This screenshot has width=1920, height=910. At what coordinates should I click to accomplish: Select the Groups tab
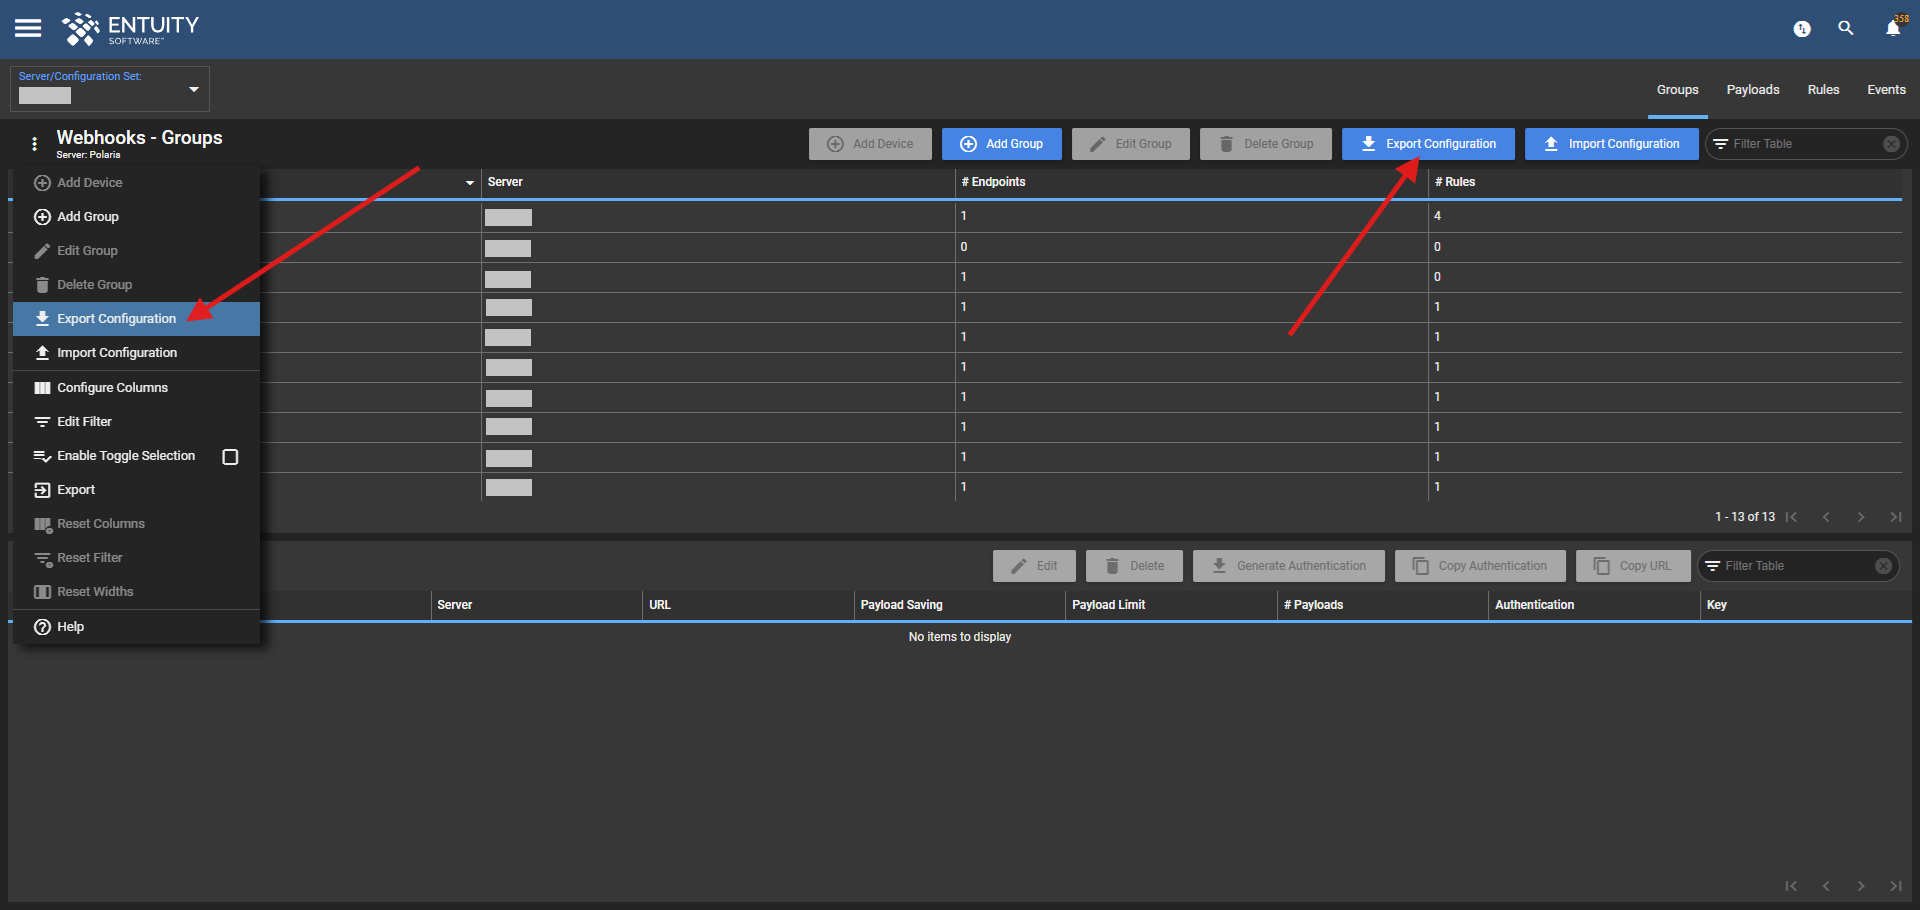coord(1677,90)
